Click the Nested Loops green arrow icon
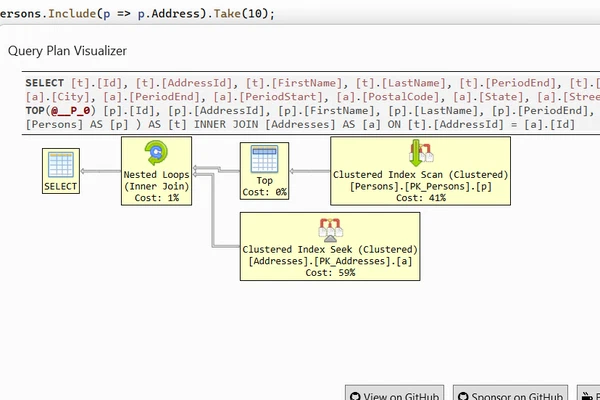This screenshot has height=400, width=600. pyautogui.click(x=156, y=152)
